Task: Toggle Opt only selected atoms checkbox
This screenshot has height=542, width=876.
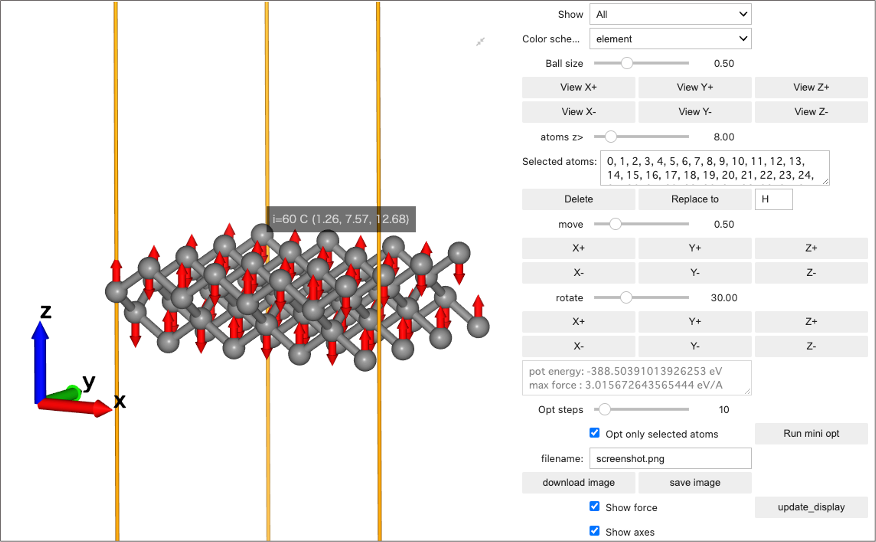Action: [595, 433]
